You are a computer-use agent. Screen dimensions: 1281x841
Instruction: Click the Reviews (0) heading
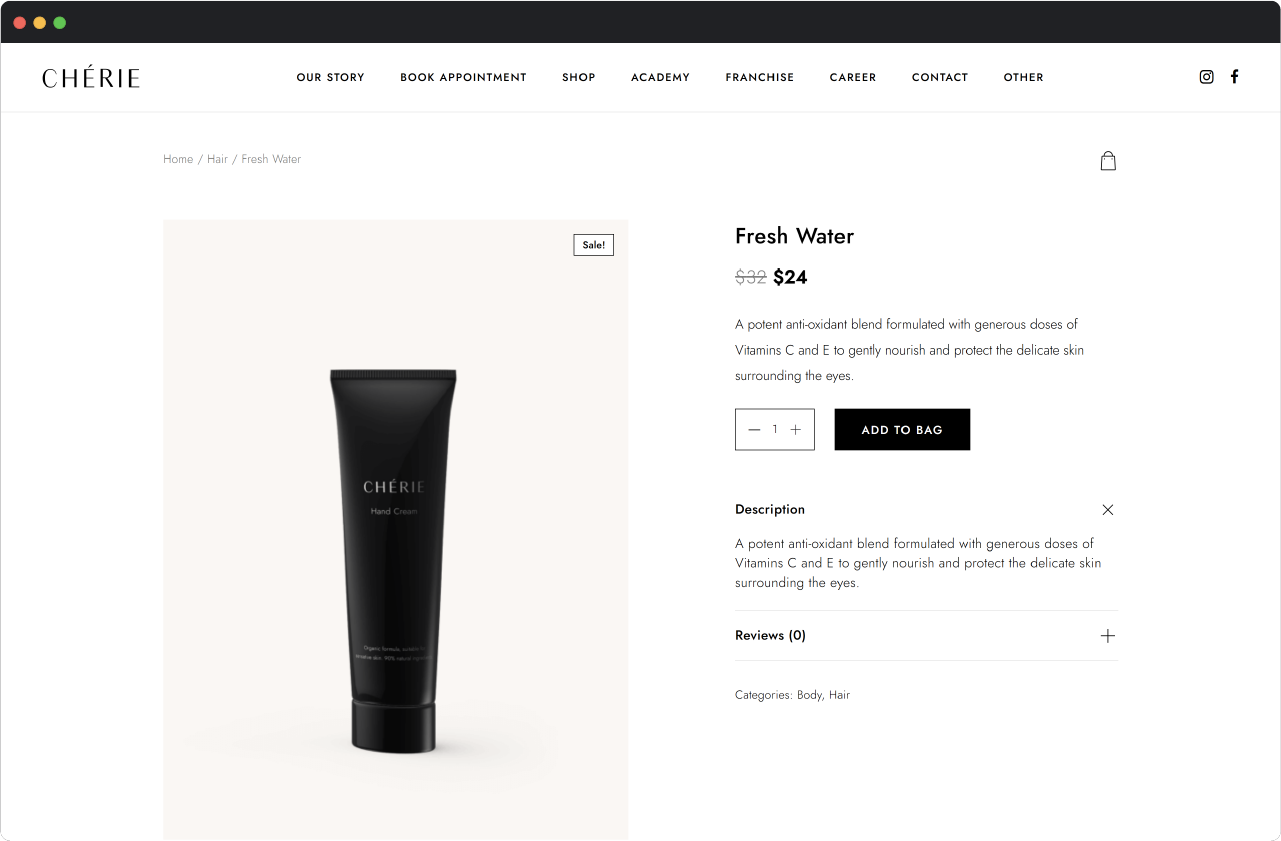(770, 635)
